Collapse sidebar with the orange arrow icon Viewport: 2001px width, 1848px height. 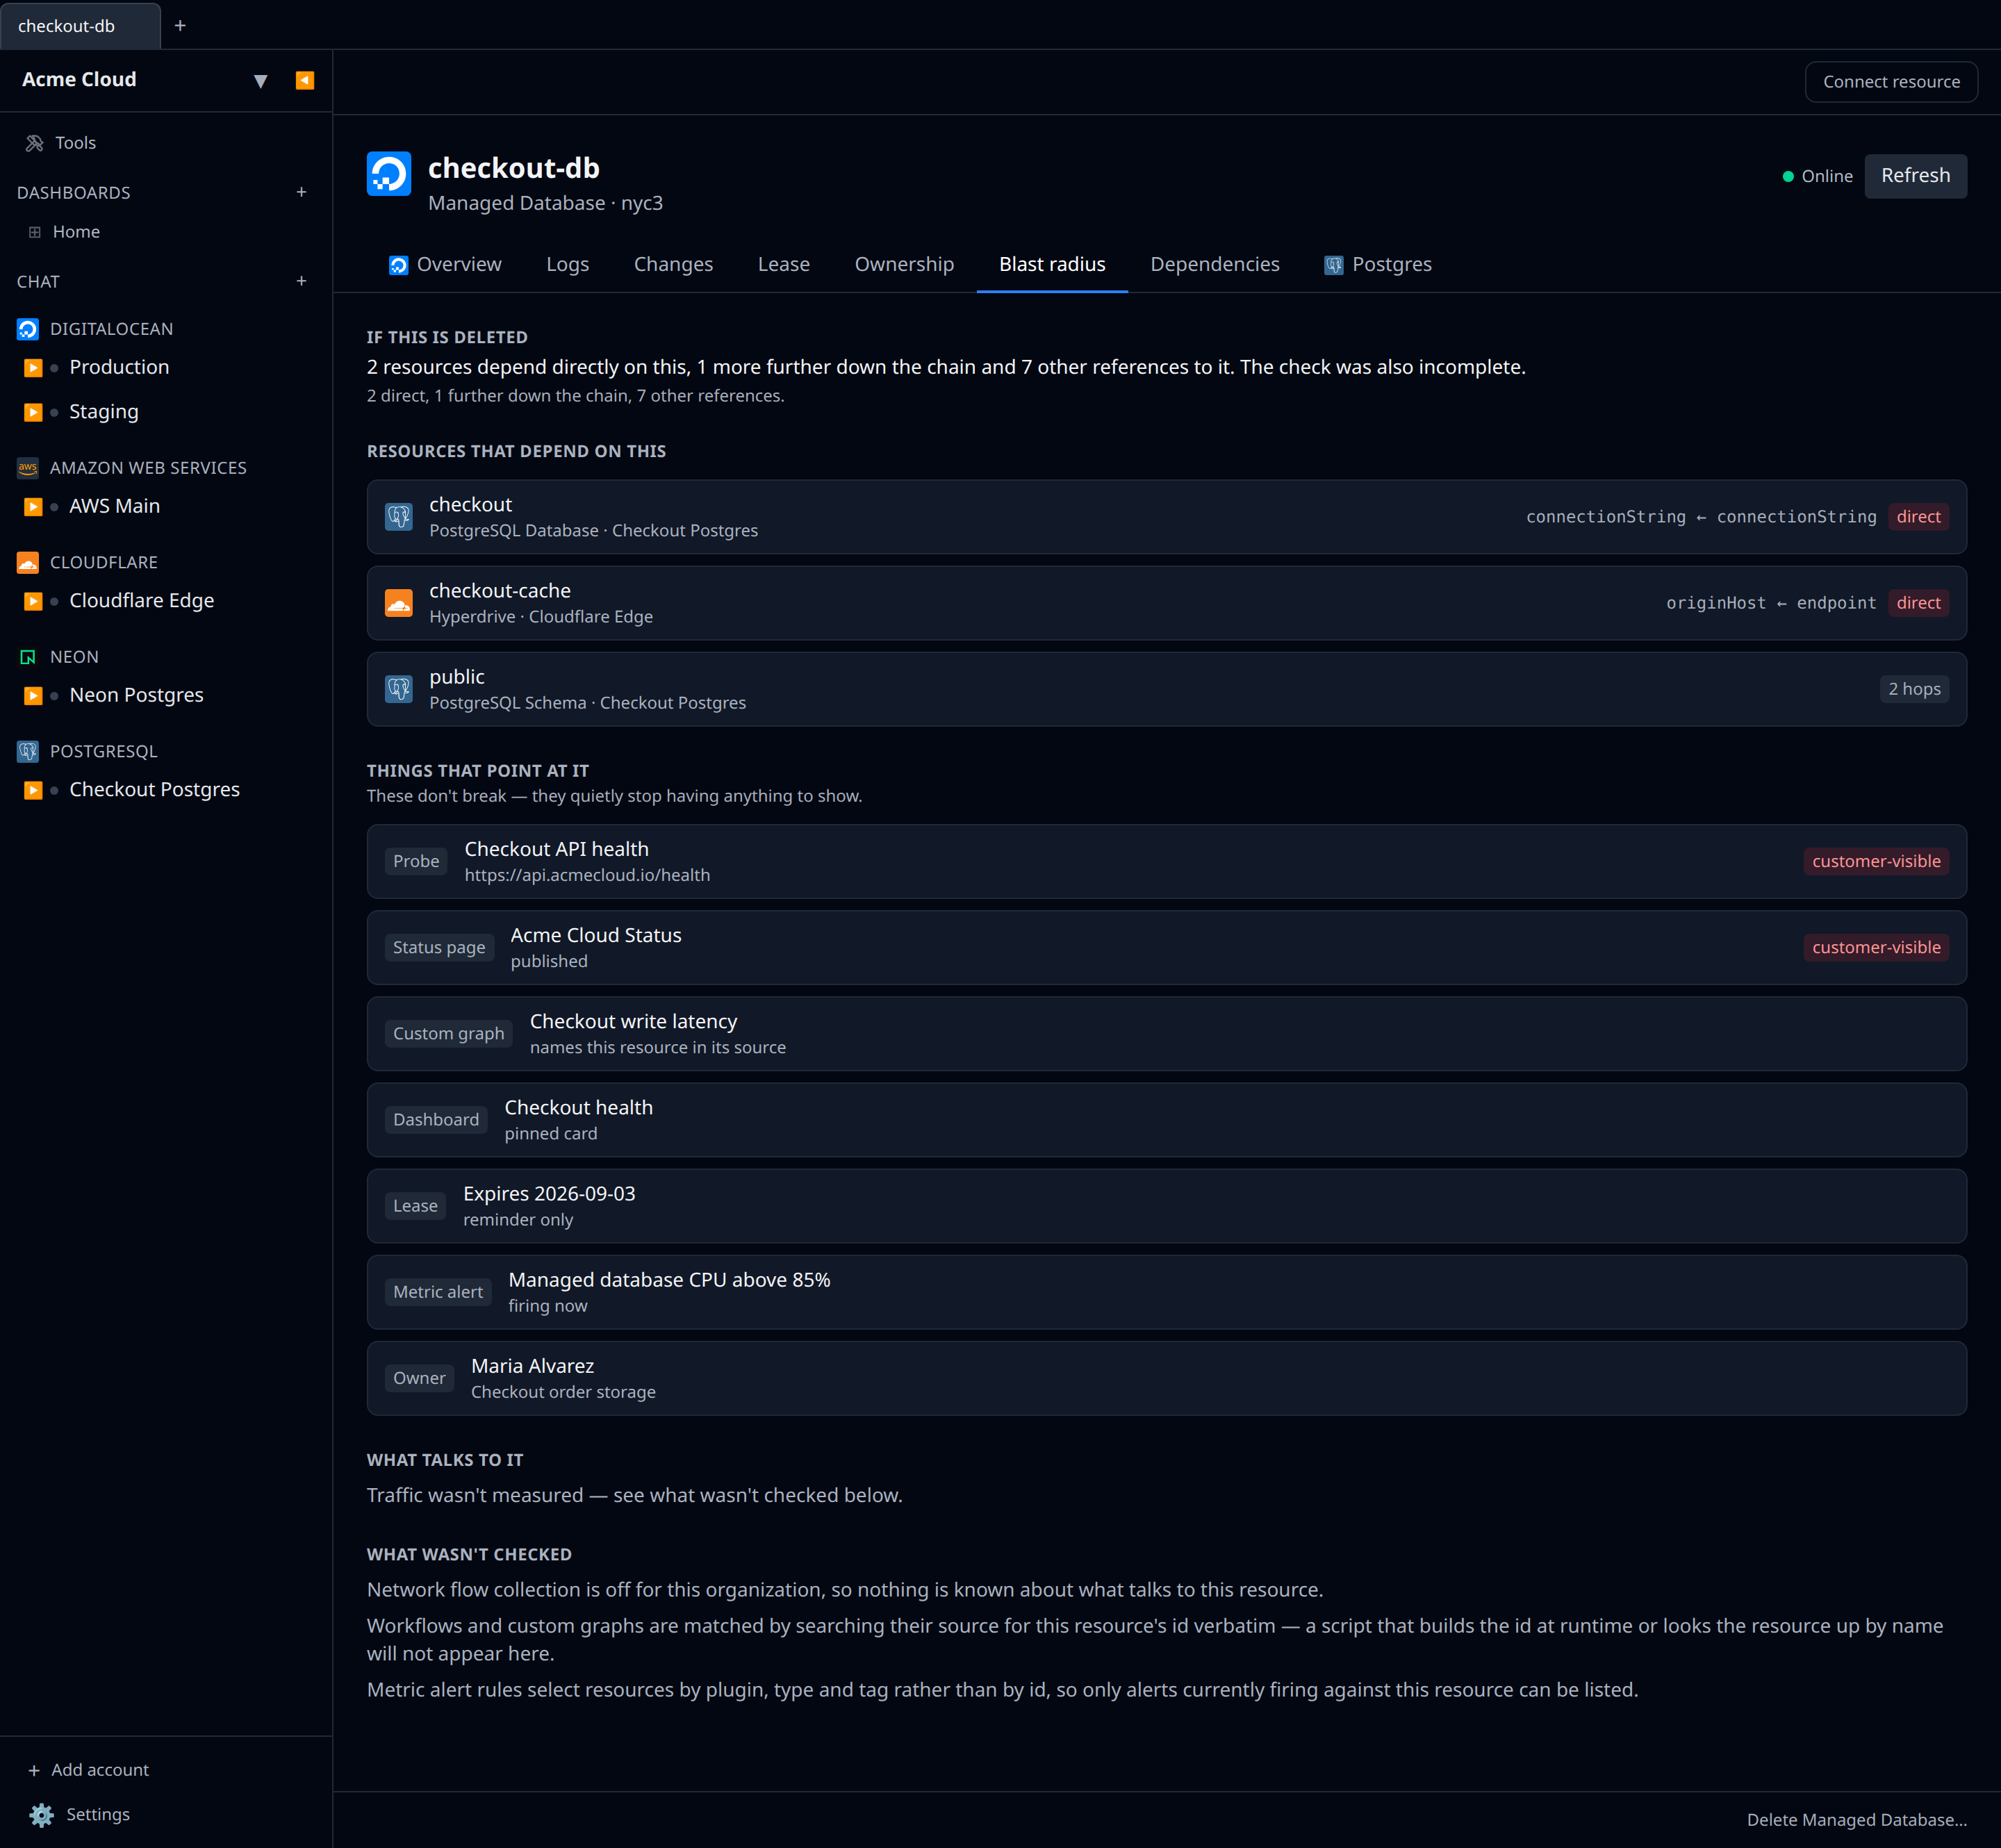click(x=305, y=80)
